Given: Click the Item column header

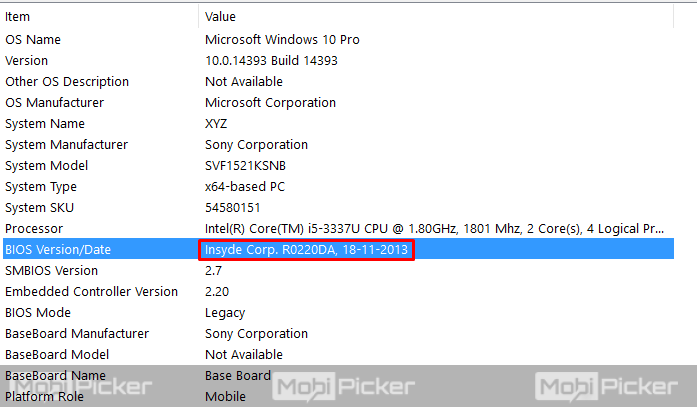Looking at the screenshot, I should 18,17.
